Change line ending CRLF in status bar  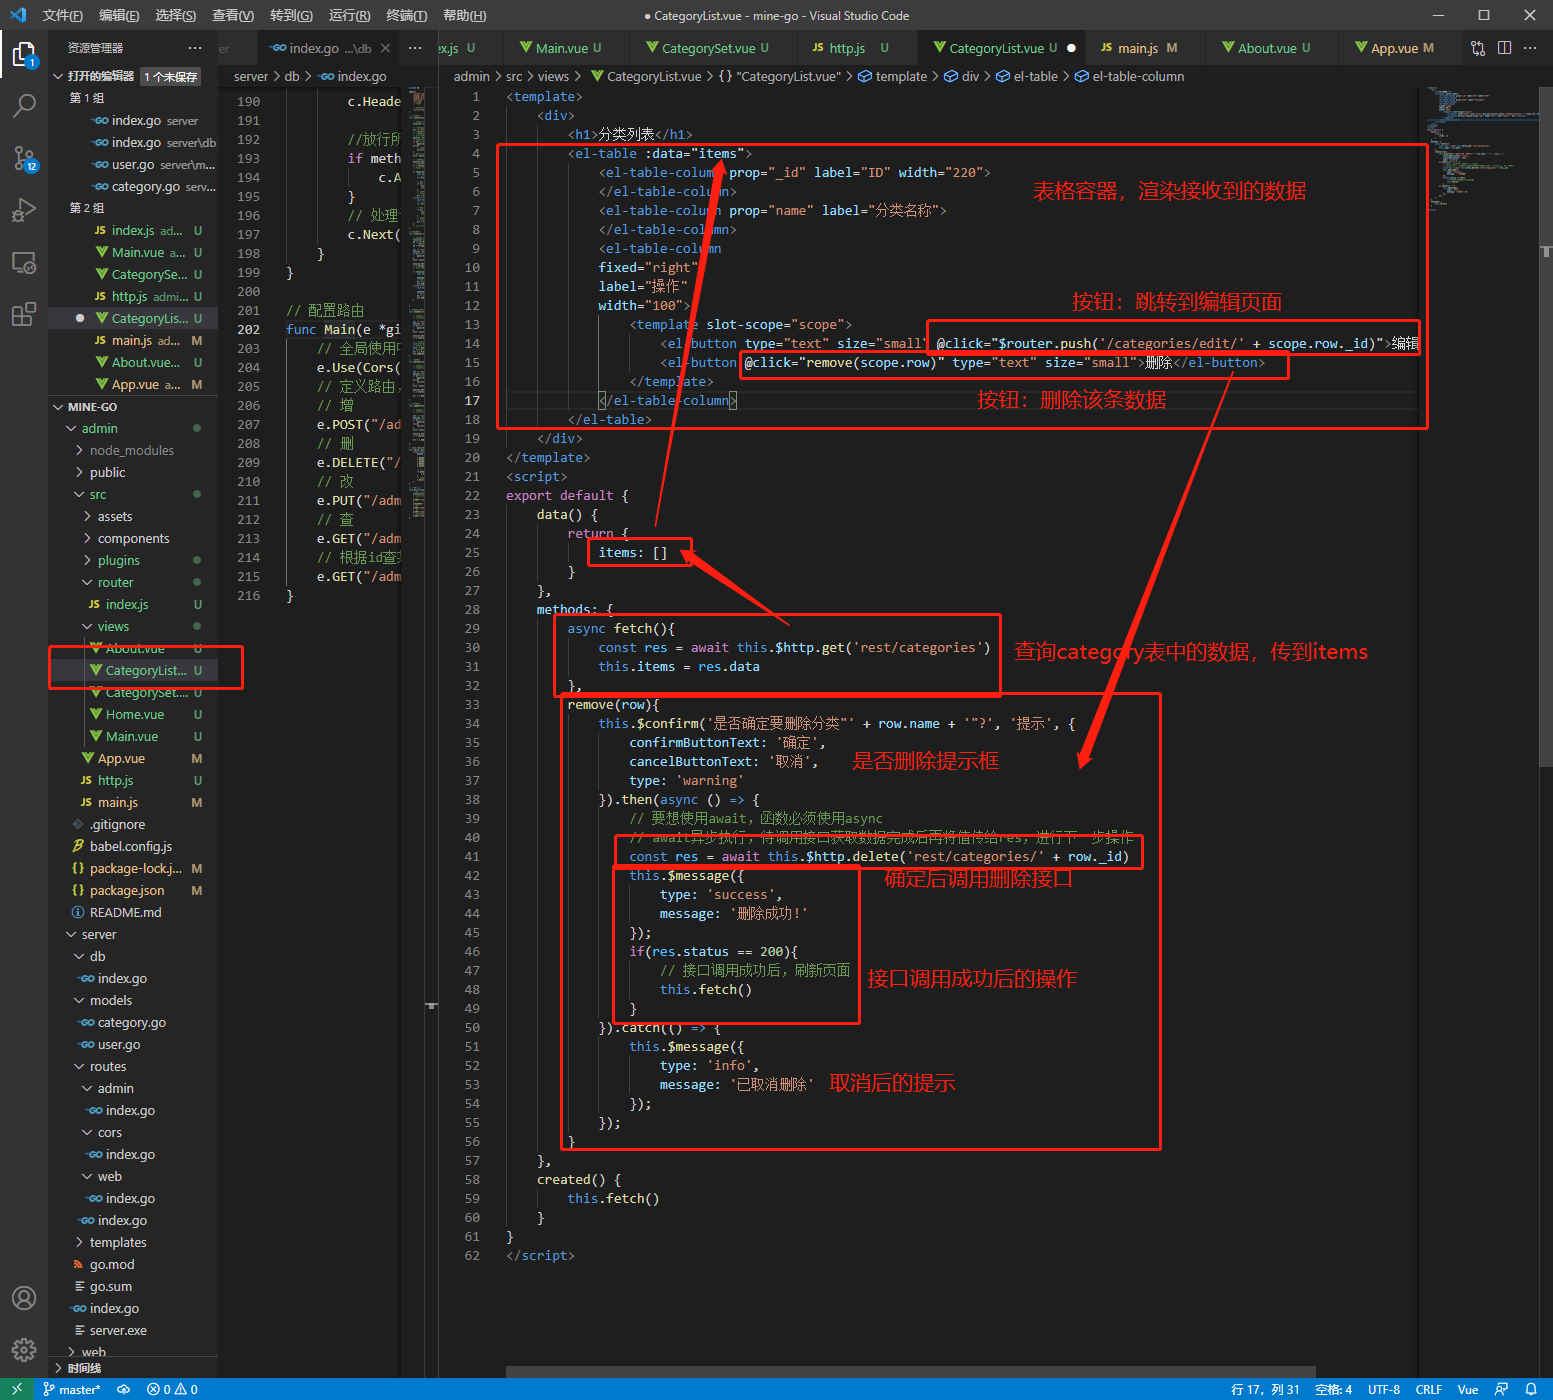[x=1428, y=1389]
